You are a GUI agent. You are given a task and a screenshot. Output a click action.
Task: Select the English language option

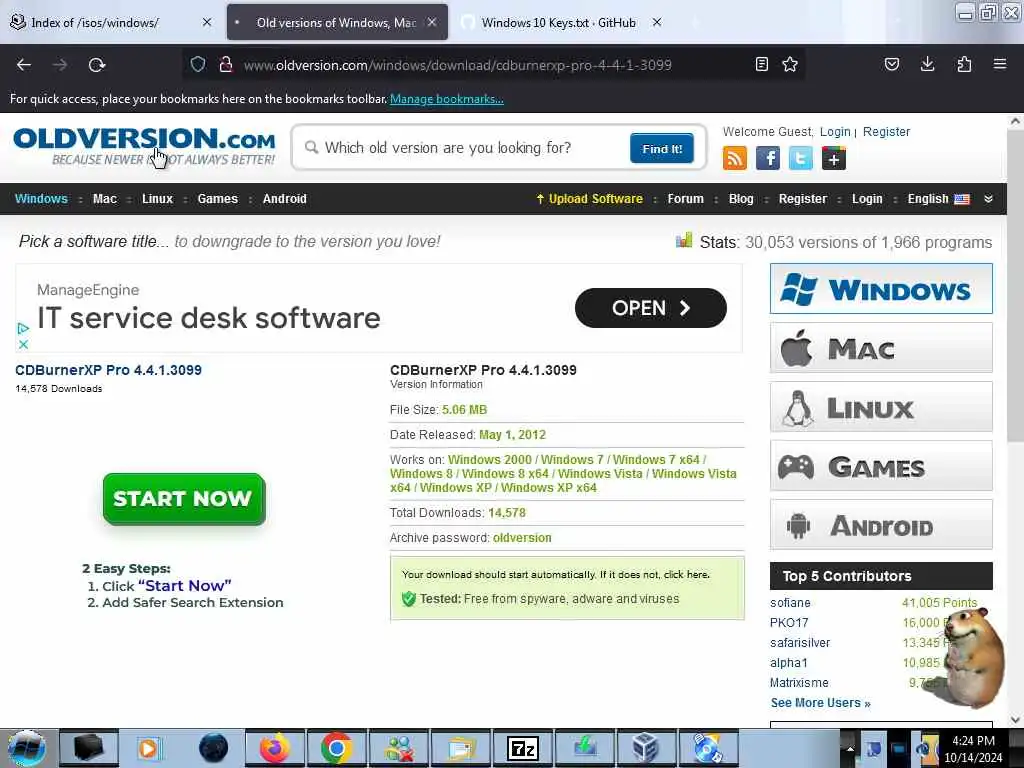point(938,199)
